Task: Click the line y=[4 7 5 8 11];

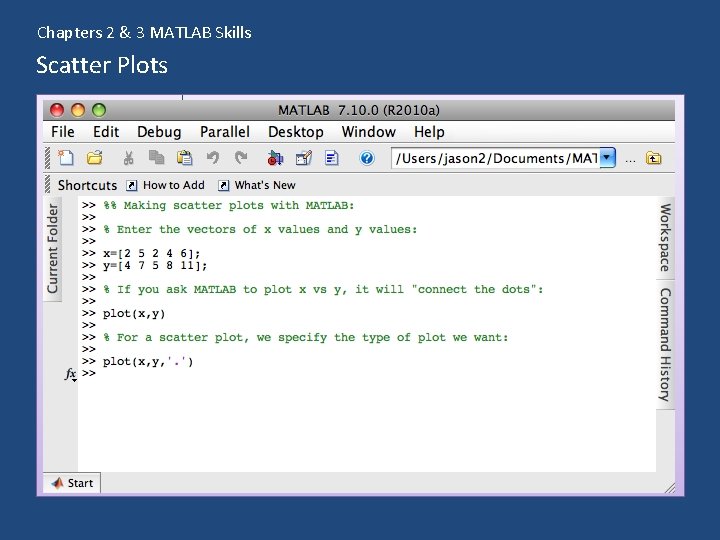Action: (155, 265)
